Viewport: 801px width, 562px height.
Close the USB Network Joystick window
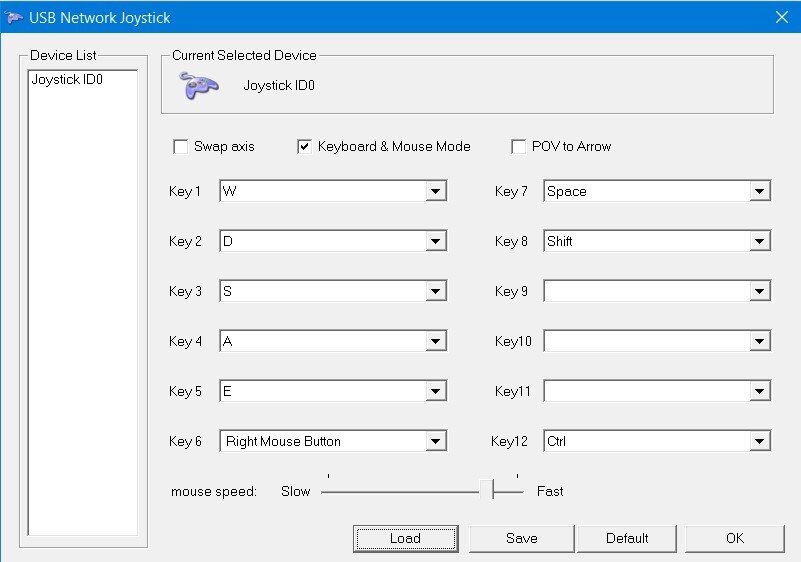pos(782,17)
